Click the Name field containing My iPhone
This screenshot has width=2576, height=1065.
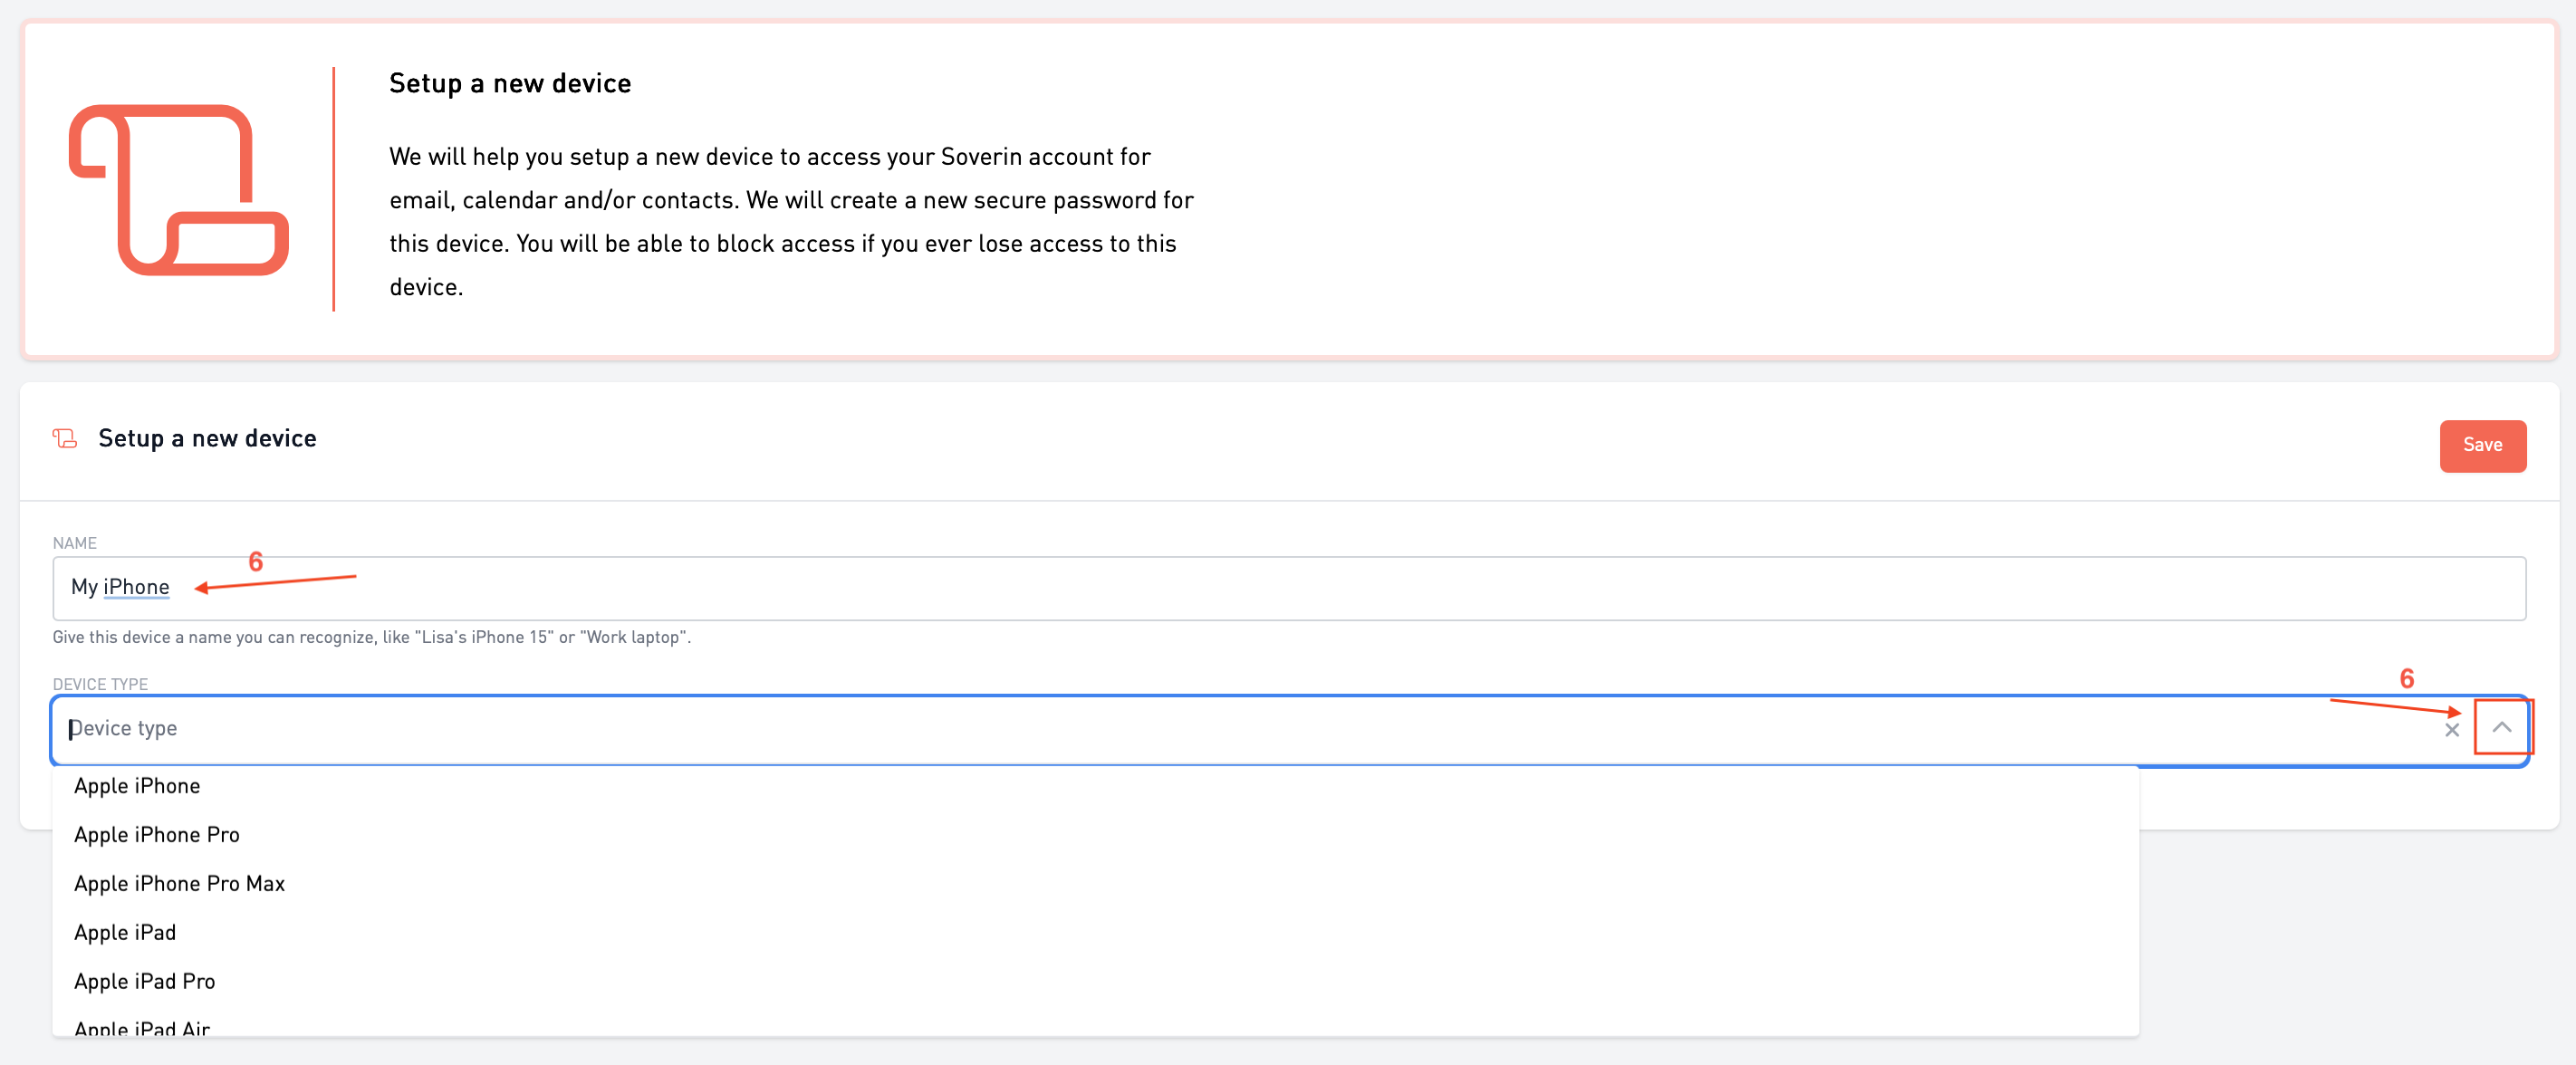(1288, 588)
